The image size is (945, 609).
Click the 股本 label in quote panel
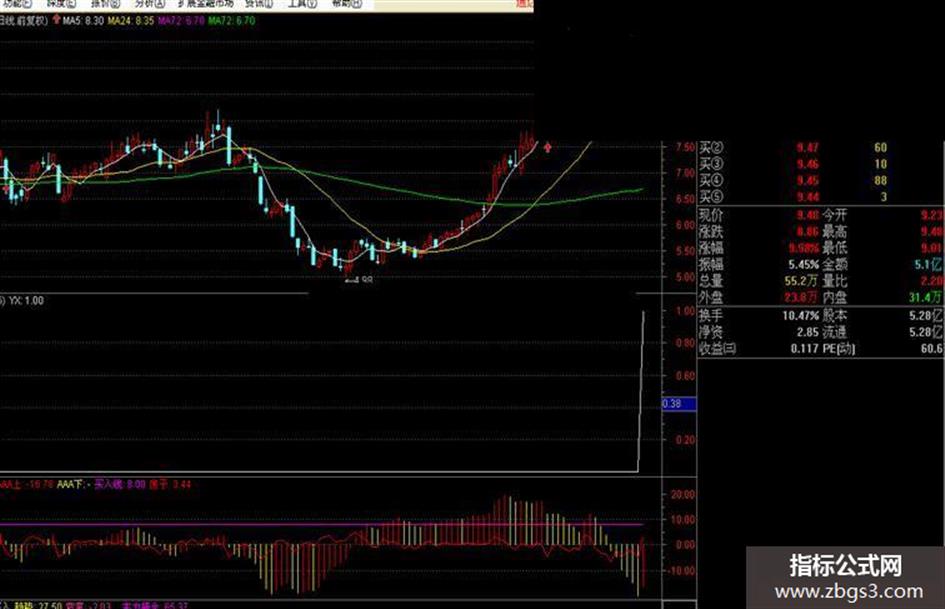point(835,315)
